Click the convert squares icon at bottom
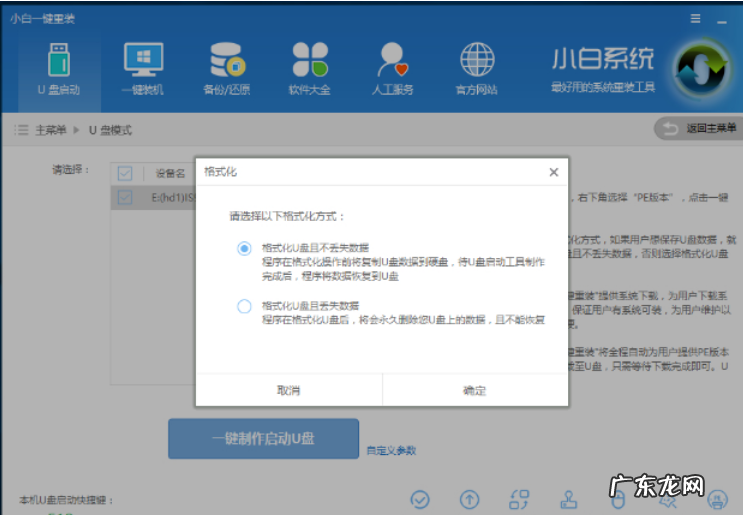The height and width of the screenshot is (515, 743). click(519, 499)
